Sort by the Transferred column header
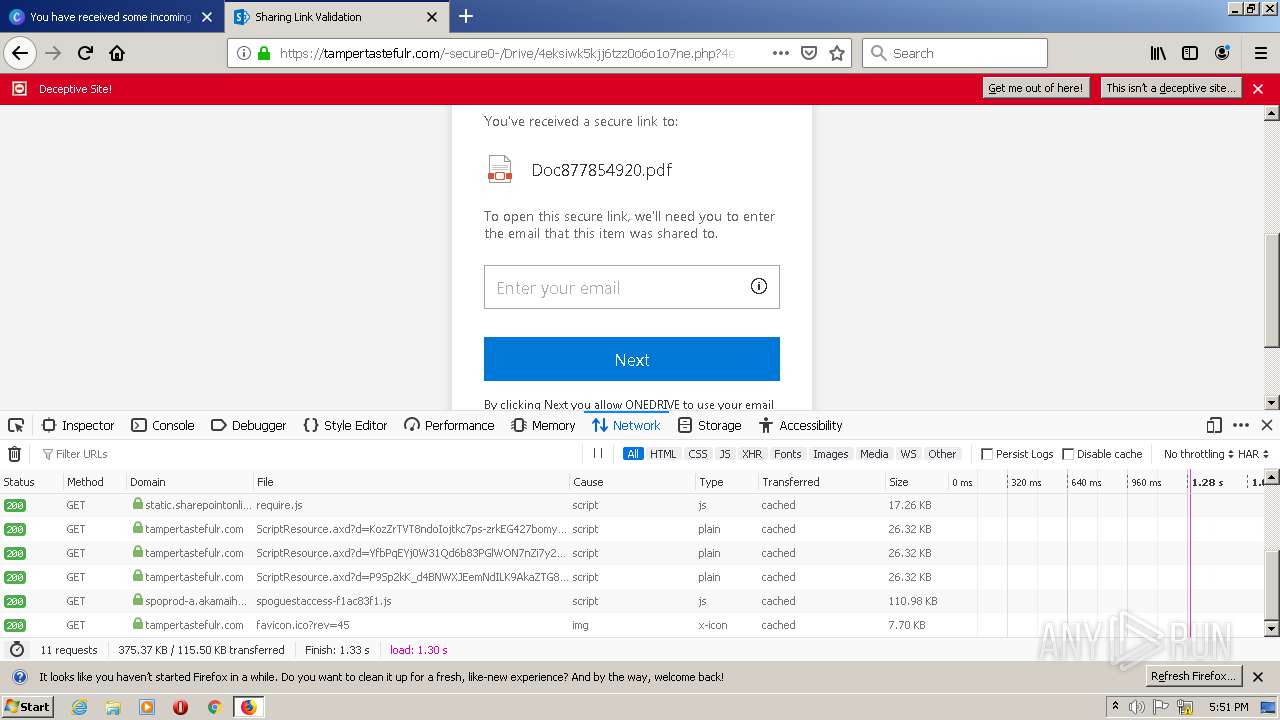Image resolution: width=1280 pixels, height=720 pixels. click(820, 482)
